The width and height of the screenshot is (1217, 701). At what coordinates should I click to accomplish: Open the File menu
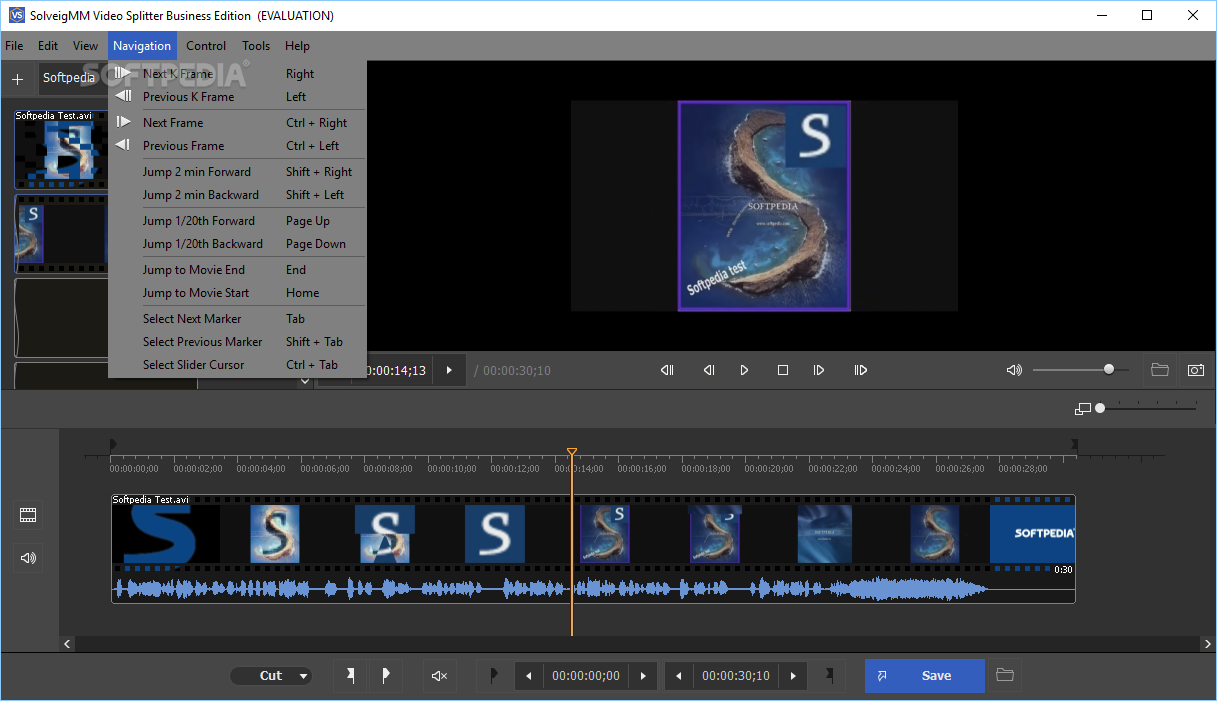point(14,46)
